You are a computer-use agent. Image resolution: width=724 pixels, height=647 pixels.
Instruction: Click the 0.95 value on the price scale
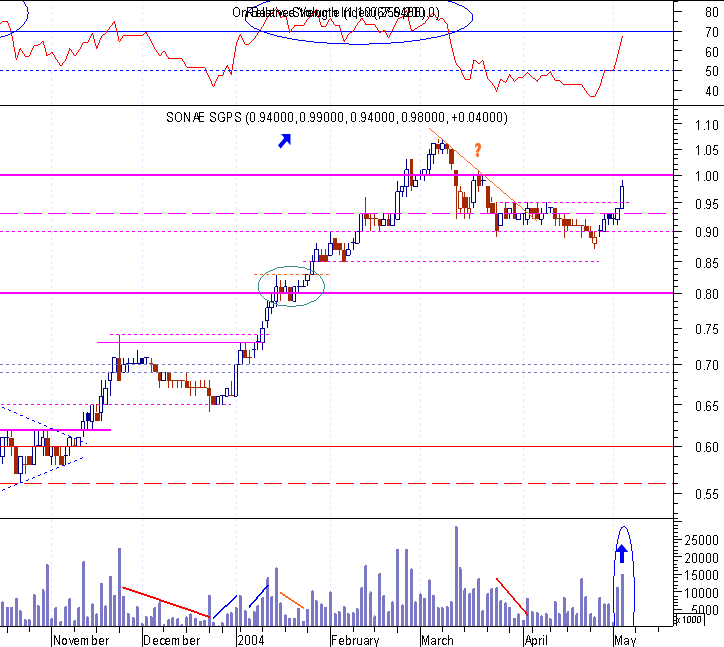(706, 204)
